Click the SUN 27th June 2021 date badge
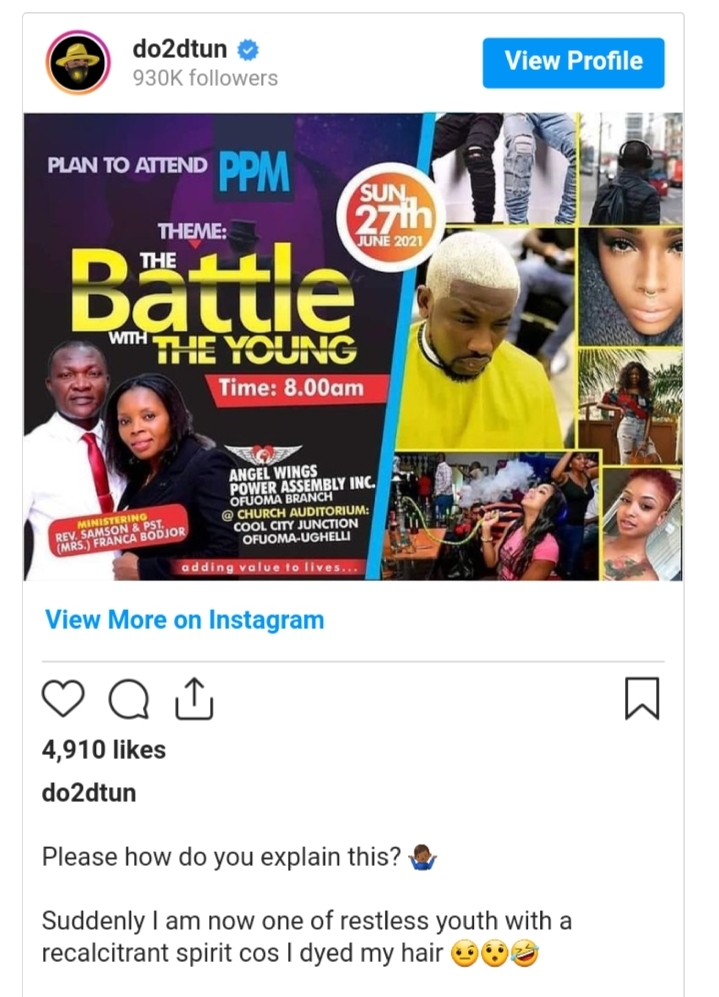This screenshot has width=719, height=997. [390, 217]
